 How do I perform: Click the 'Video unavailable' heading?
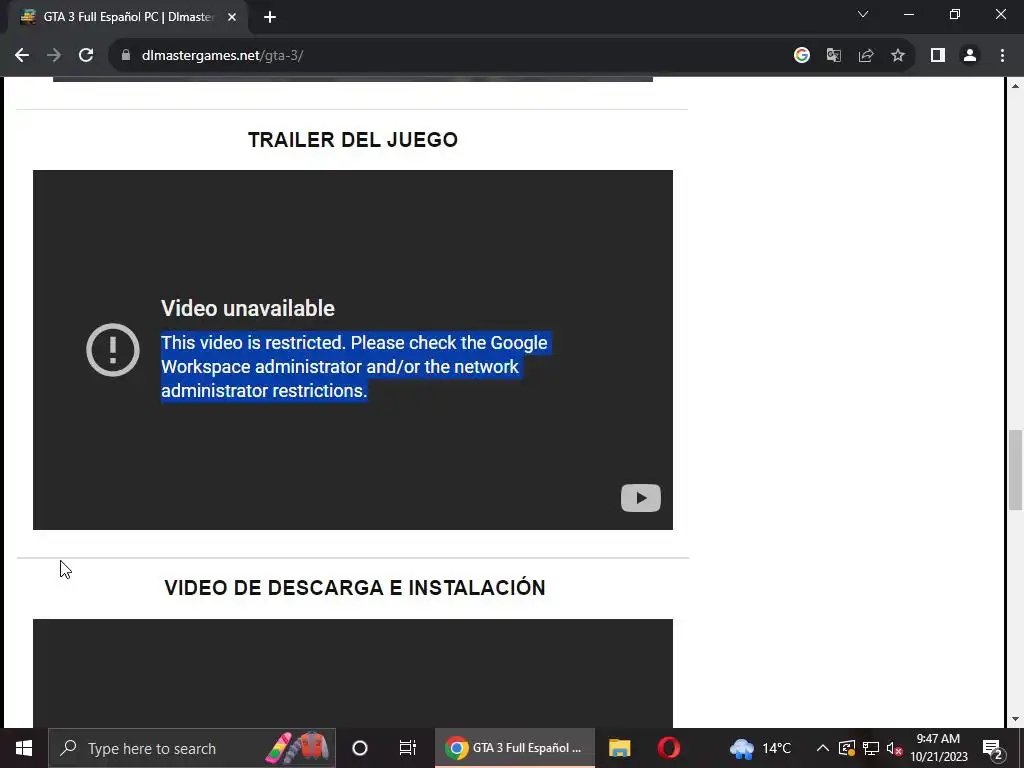pos(248,308)
